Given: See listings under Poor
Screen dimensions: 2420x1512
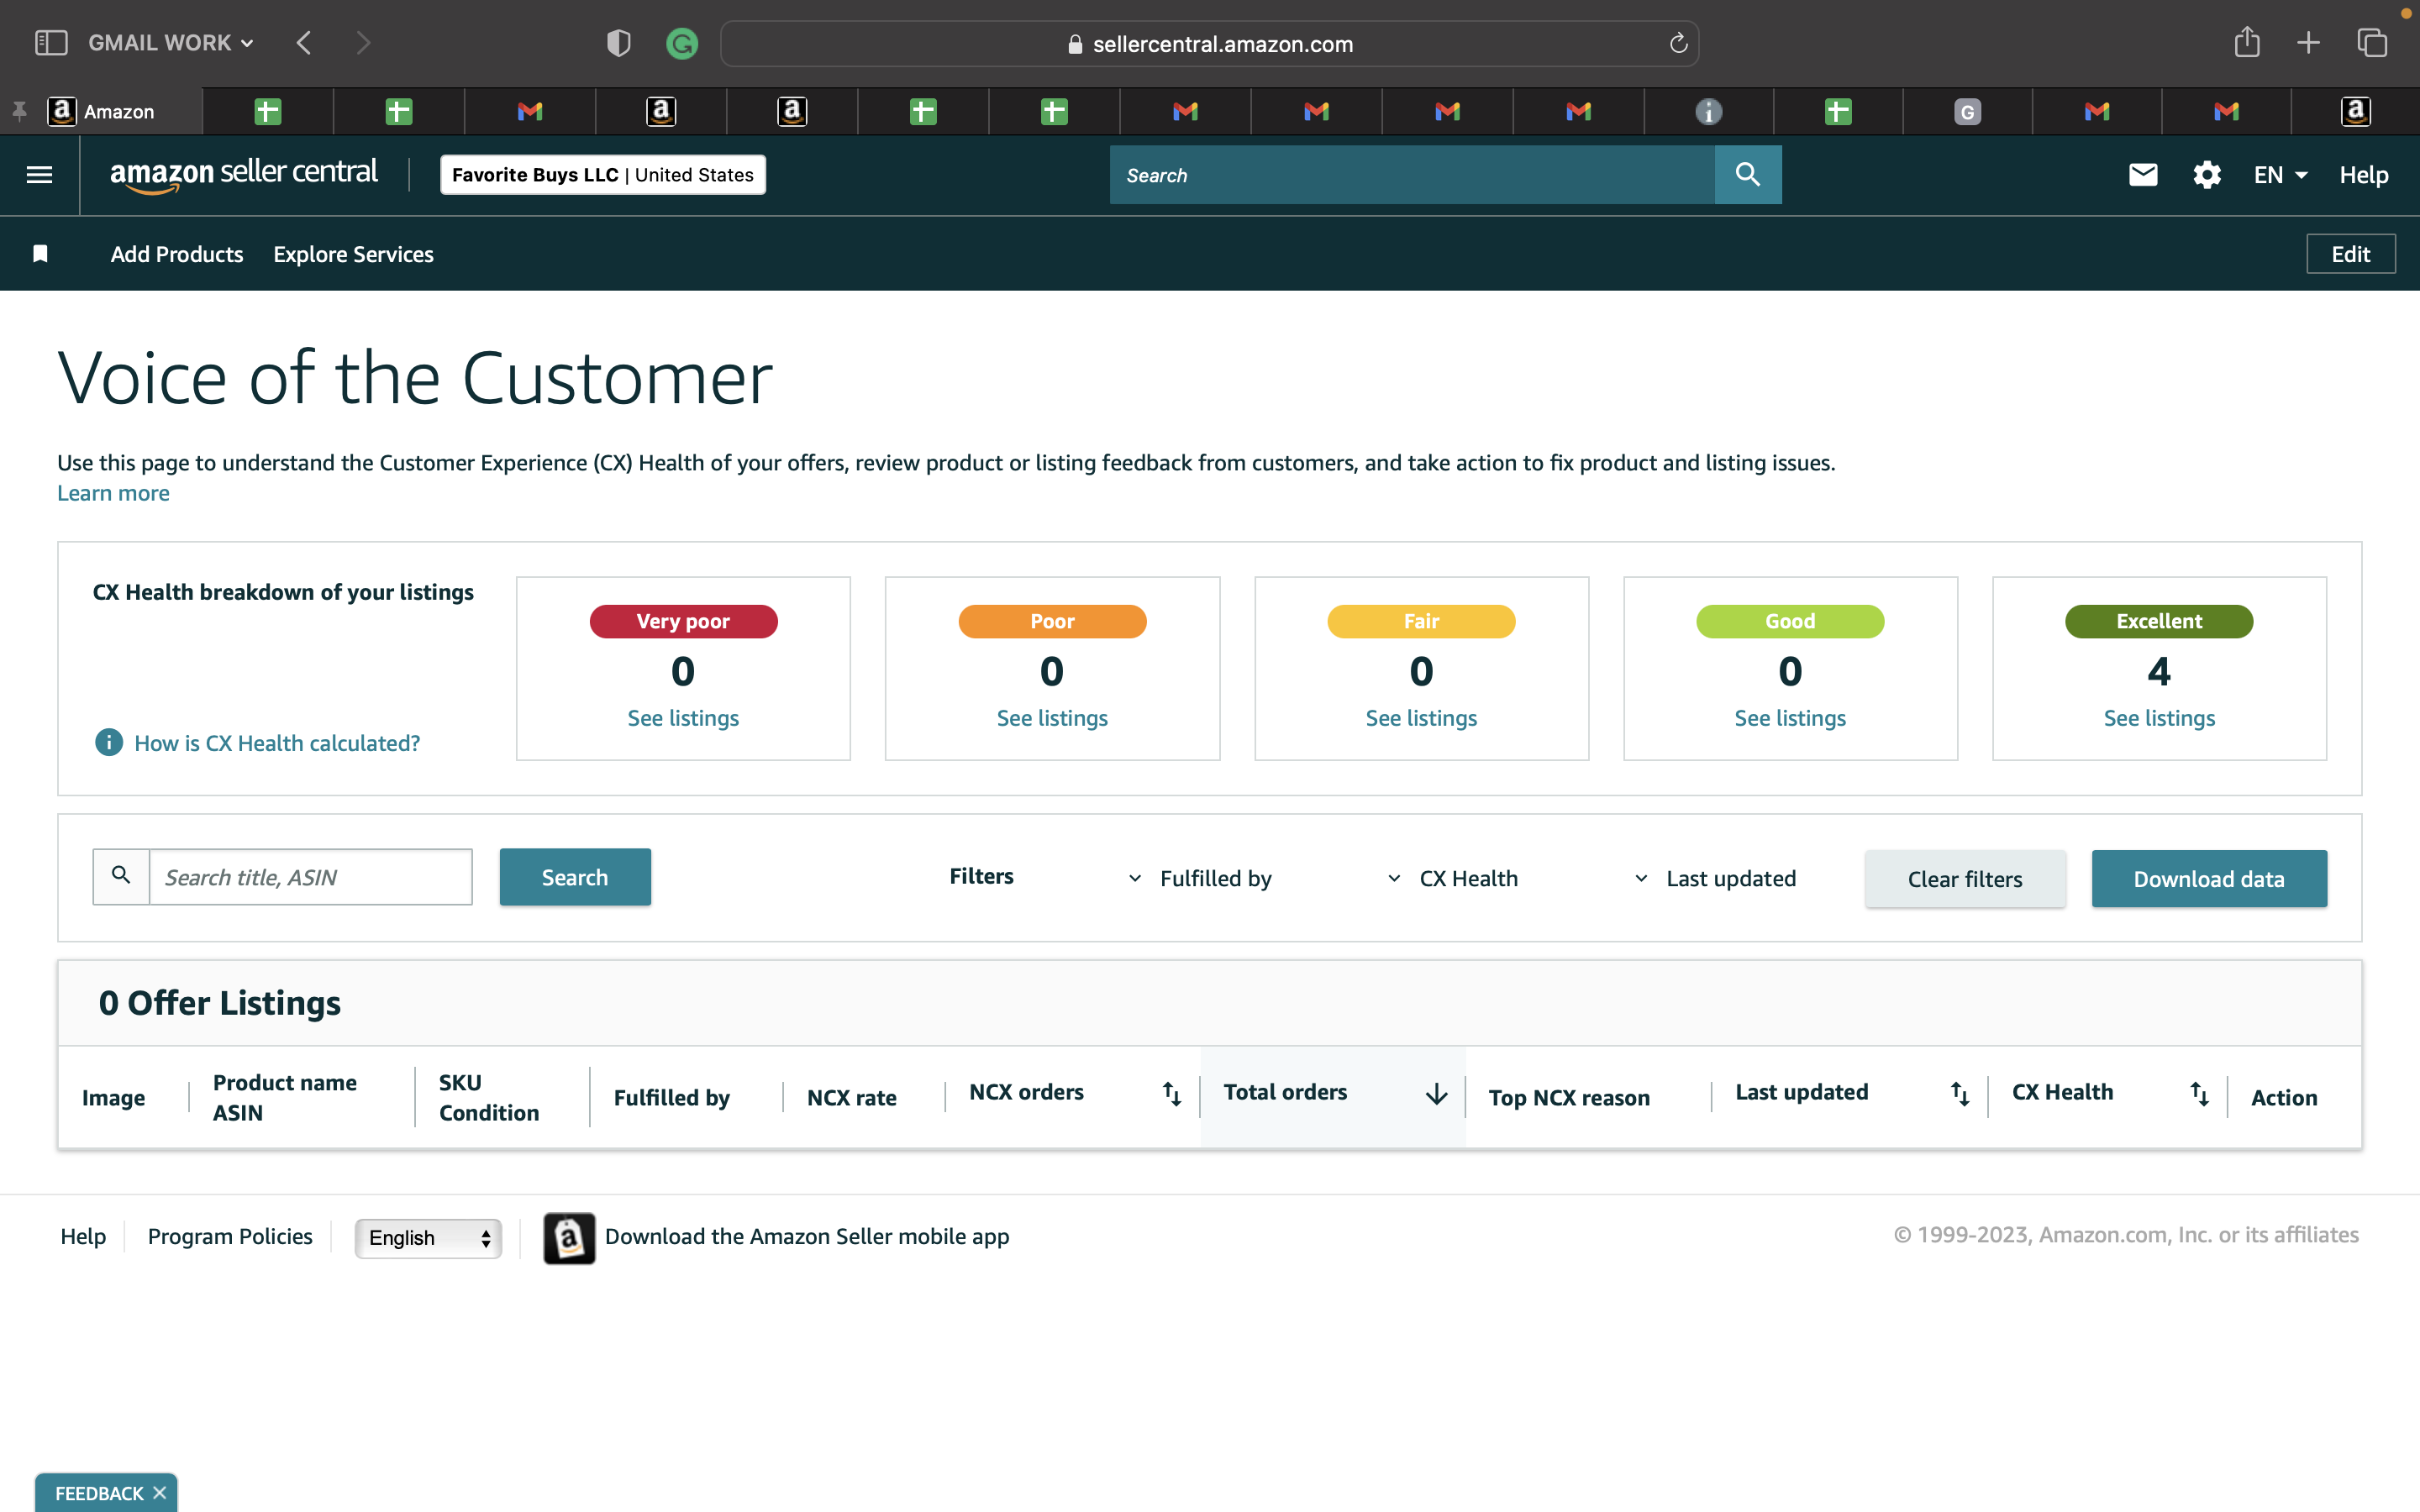Looking at the screenshot, I should coord(1052,718).
